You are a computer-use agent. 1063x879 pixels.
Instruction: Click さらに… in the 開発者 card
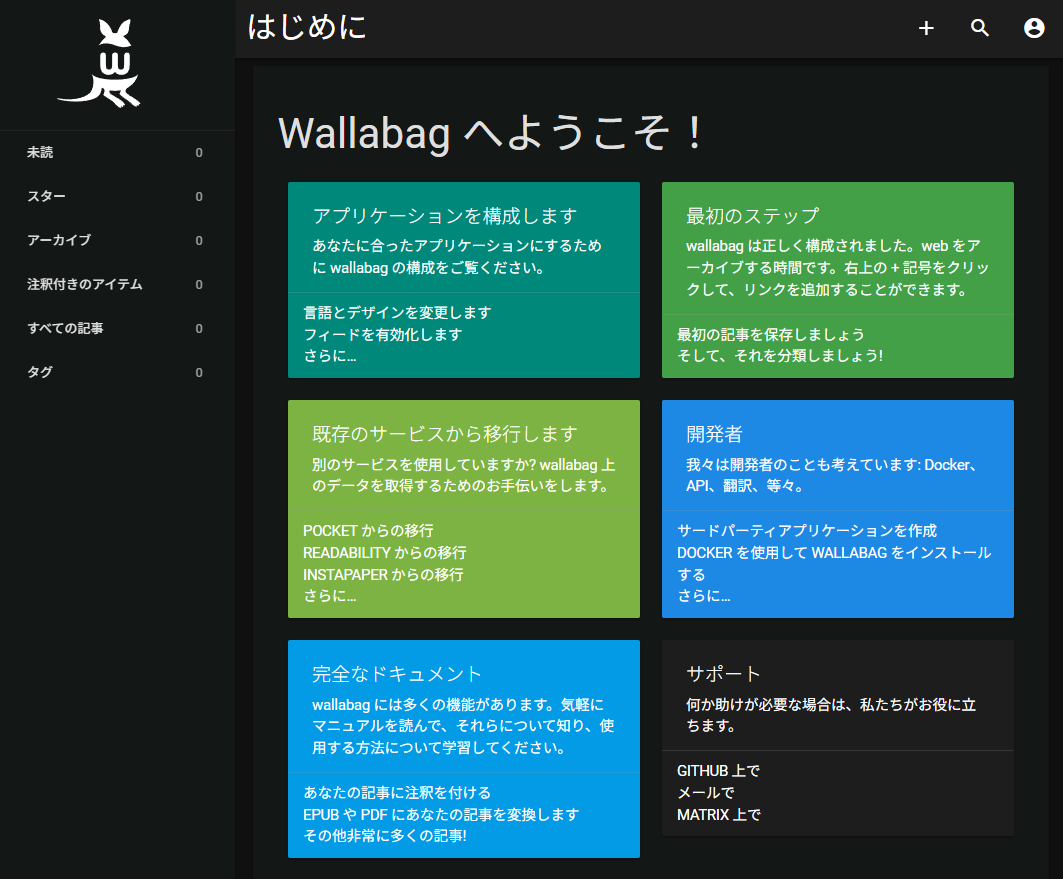[x=704, y=596]
